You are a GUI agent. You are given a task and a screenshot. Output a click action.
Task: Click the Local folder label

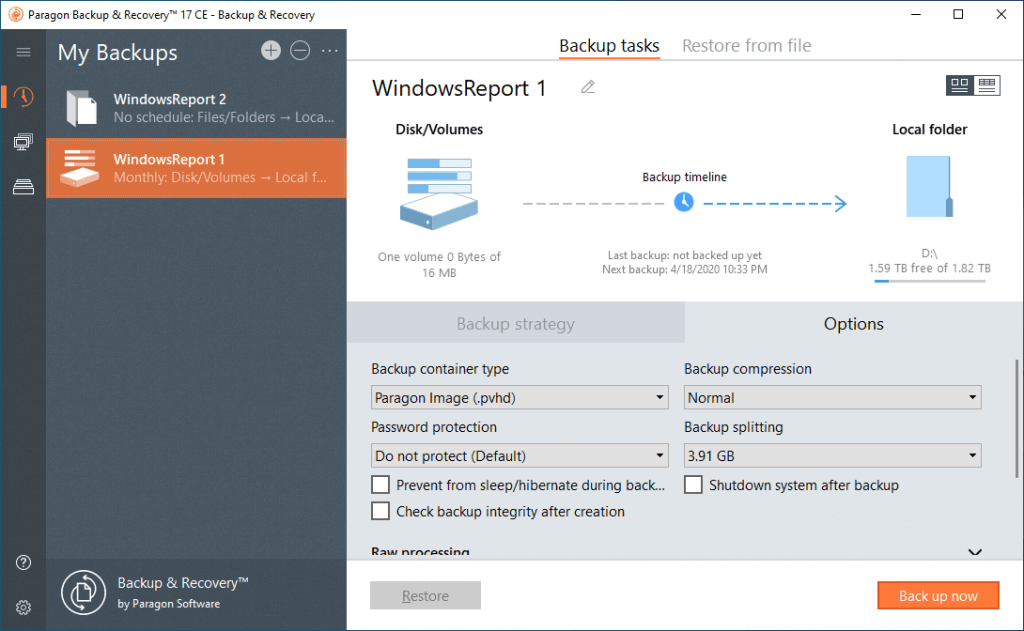929,129
